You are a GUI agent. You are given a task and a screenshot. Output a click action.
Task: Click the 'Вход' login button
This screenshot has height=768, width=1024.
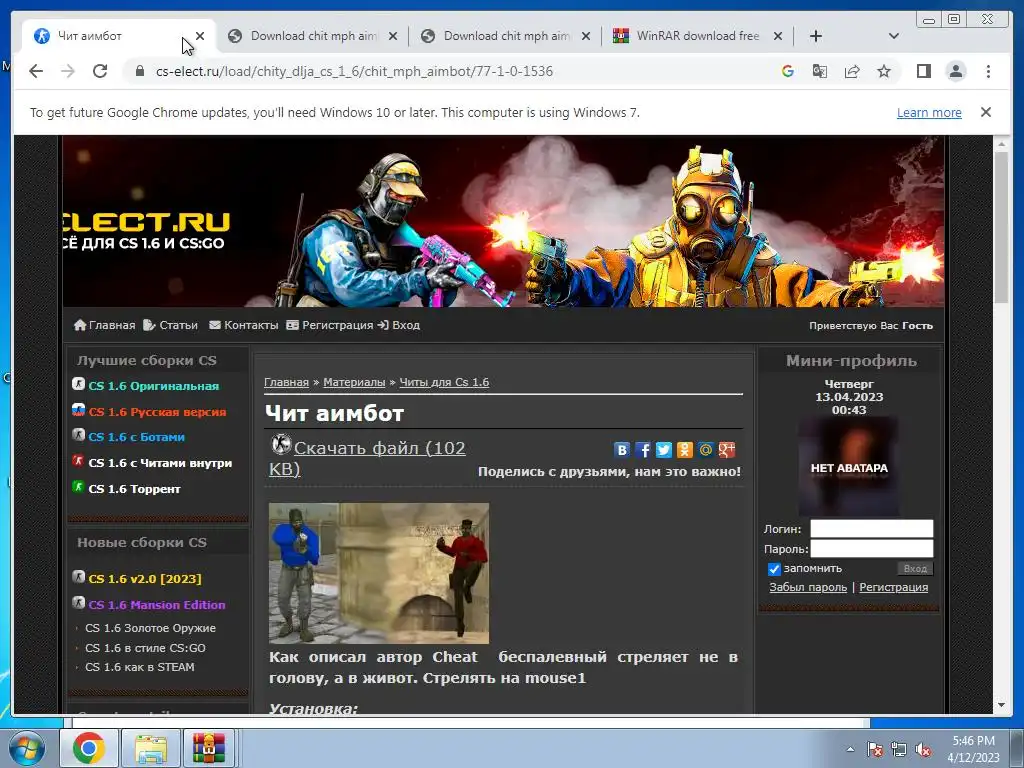pyautogui.click(x=915, y=569)
